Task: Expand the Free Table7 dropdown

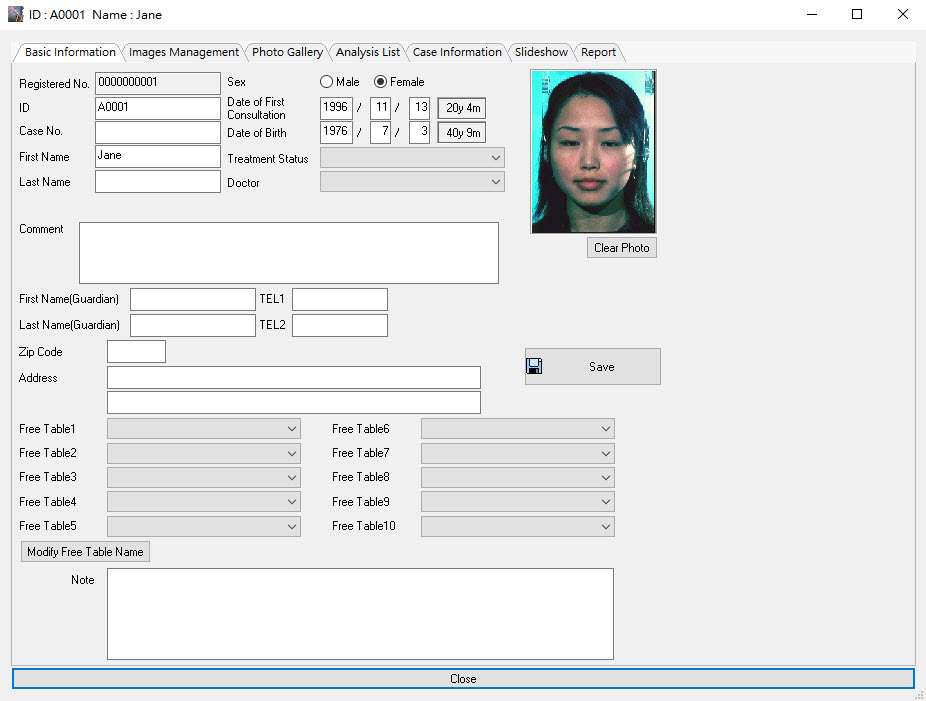Action: click(x=518, y=453)
